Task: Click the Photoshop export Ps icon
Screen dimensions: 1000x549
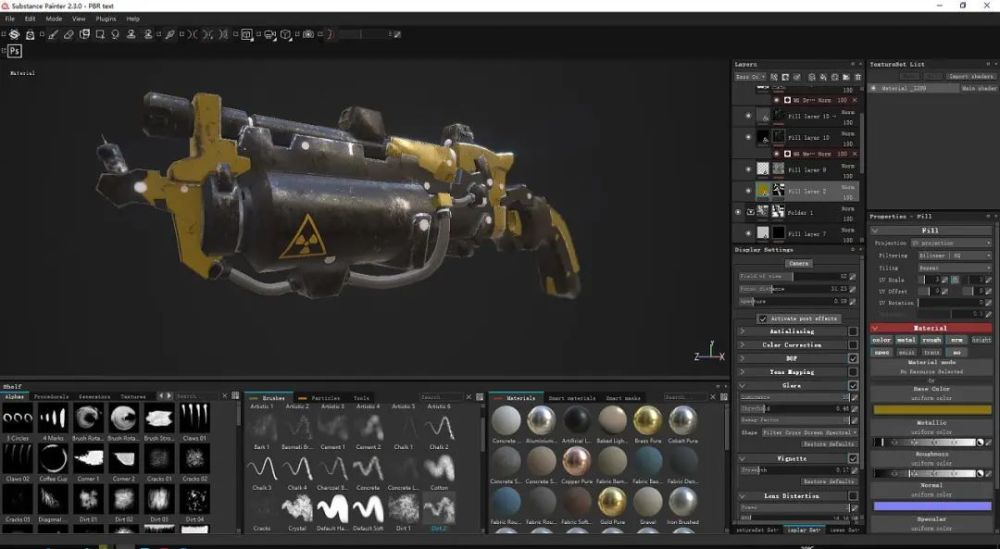Action: pos(15,50)
